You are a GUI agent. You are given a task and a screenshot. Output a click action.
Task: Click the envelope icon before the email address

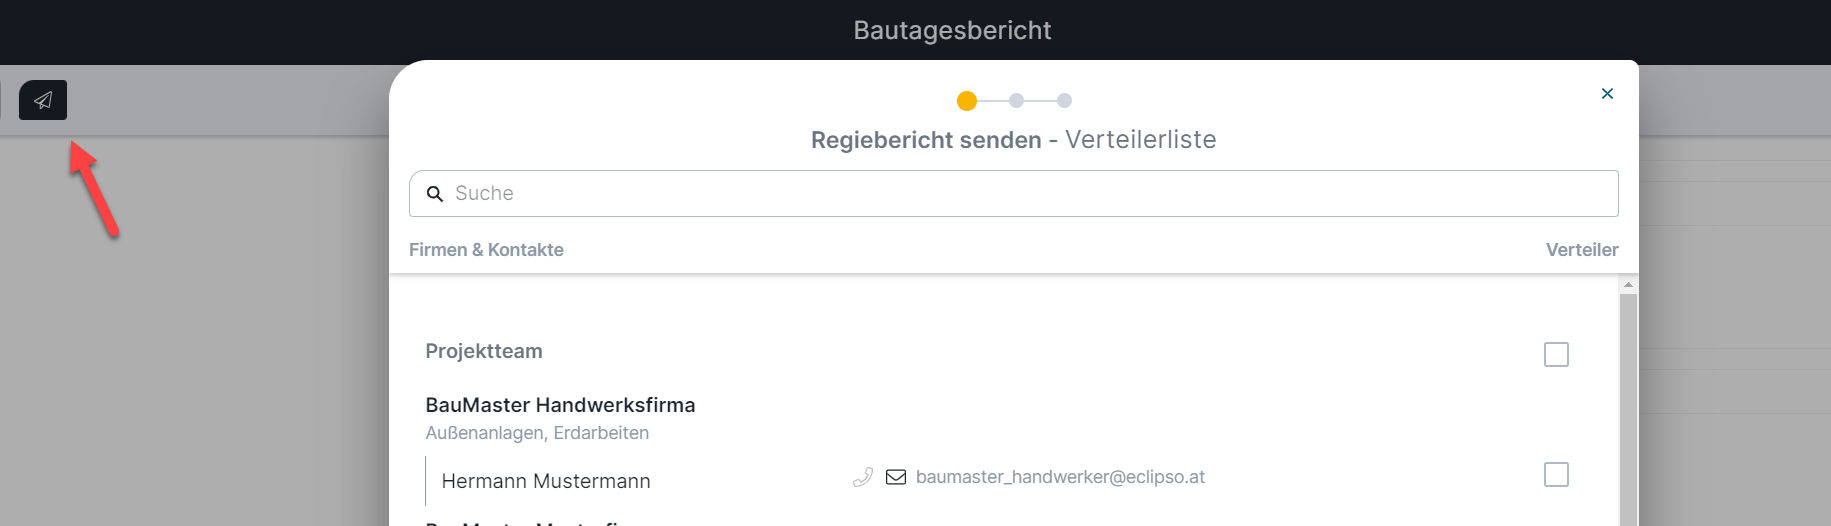(896, 477)
